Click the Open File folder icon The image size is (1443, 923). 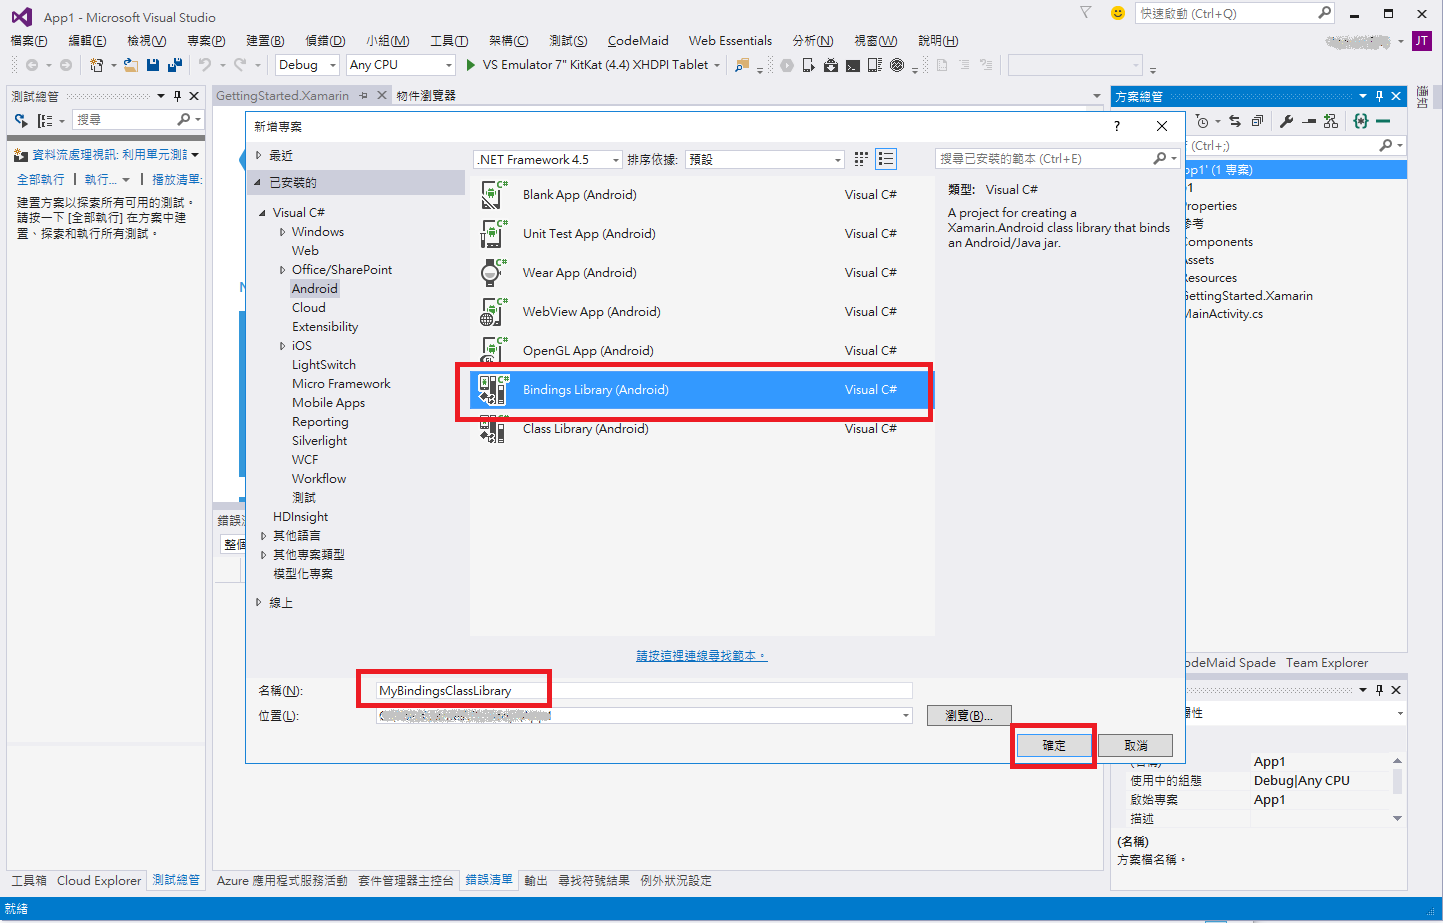point(130,65)
